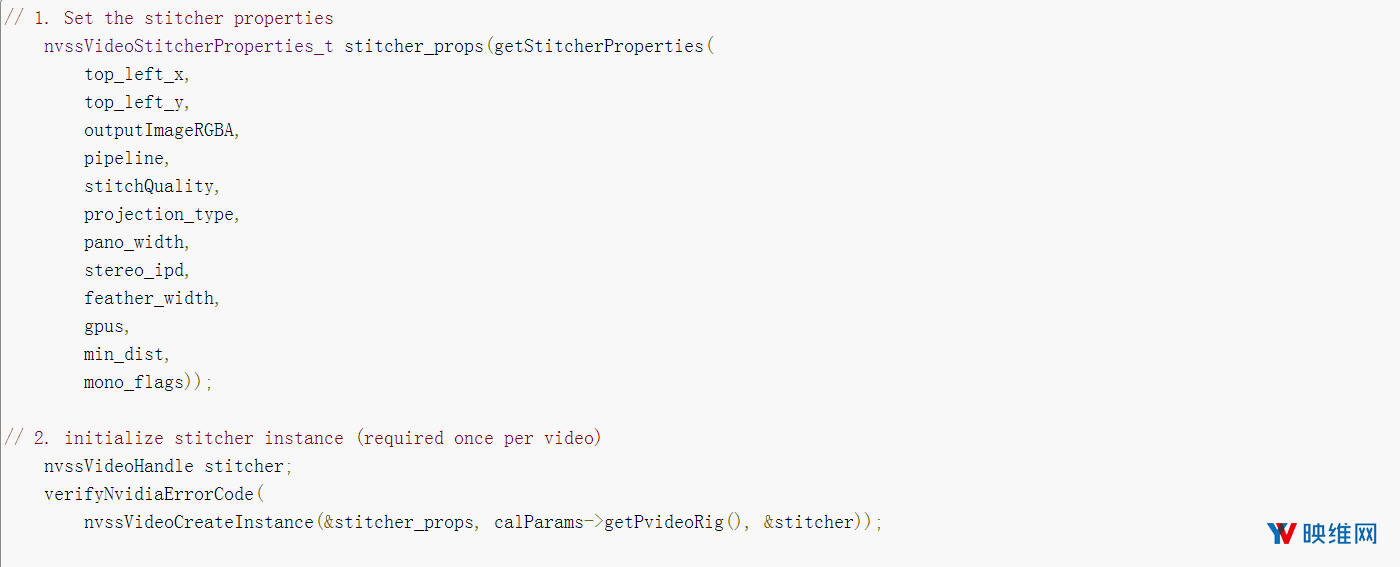Click the 映维网 watermark text
Image resolution: width=1400 pixels, height=567 pixels.
pyautogui.click(x=1339, y=534)
